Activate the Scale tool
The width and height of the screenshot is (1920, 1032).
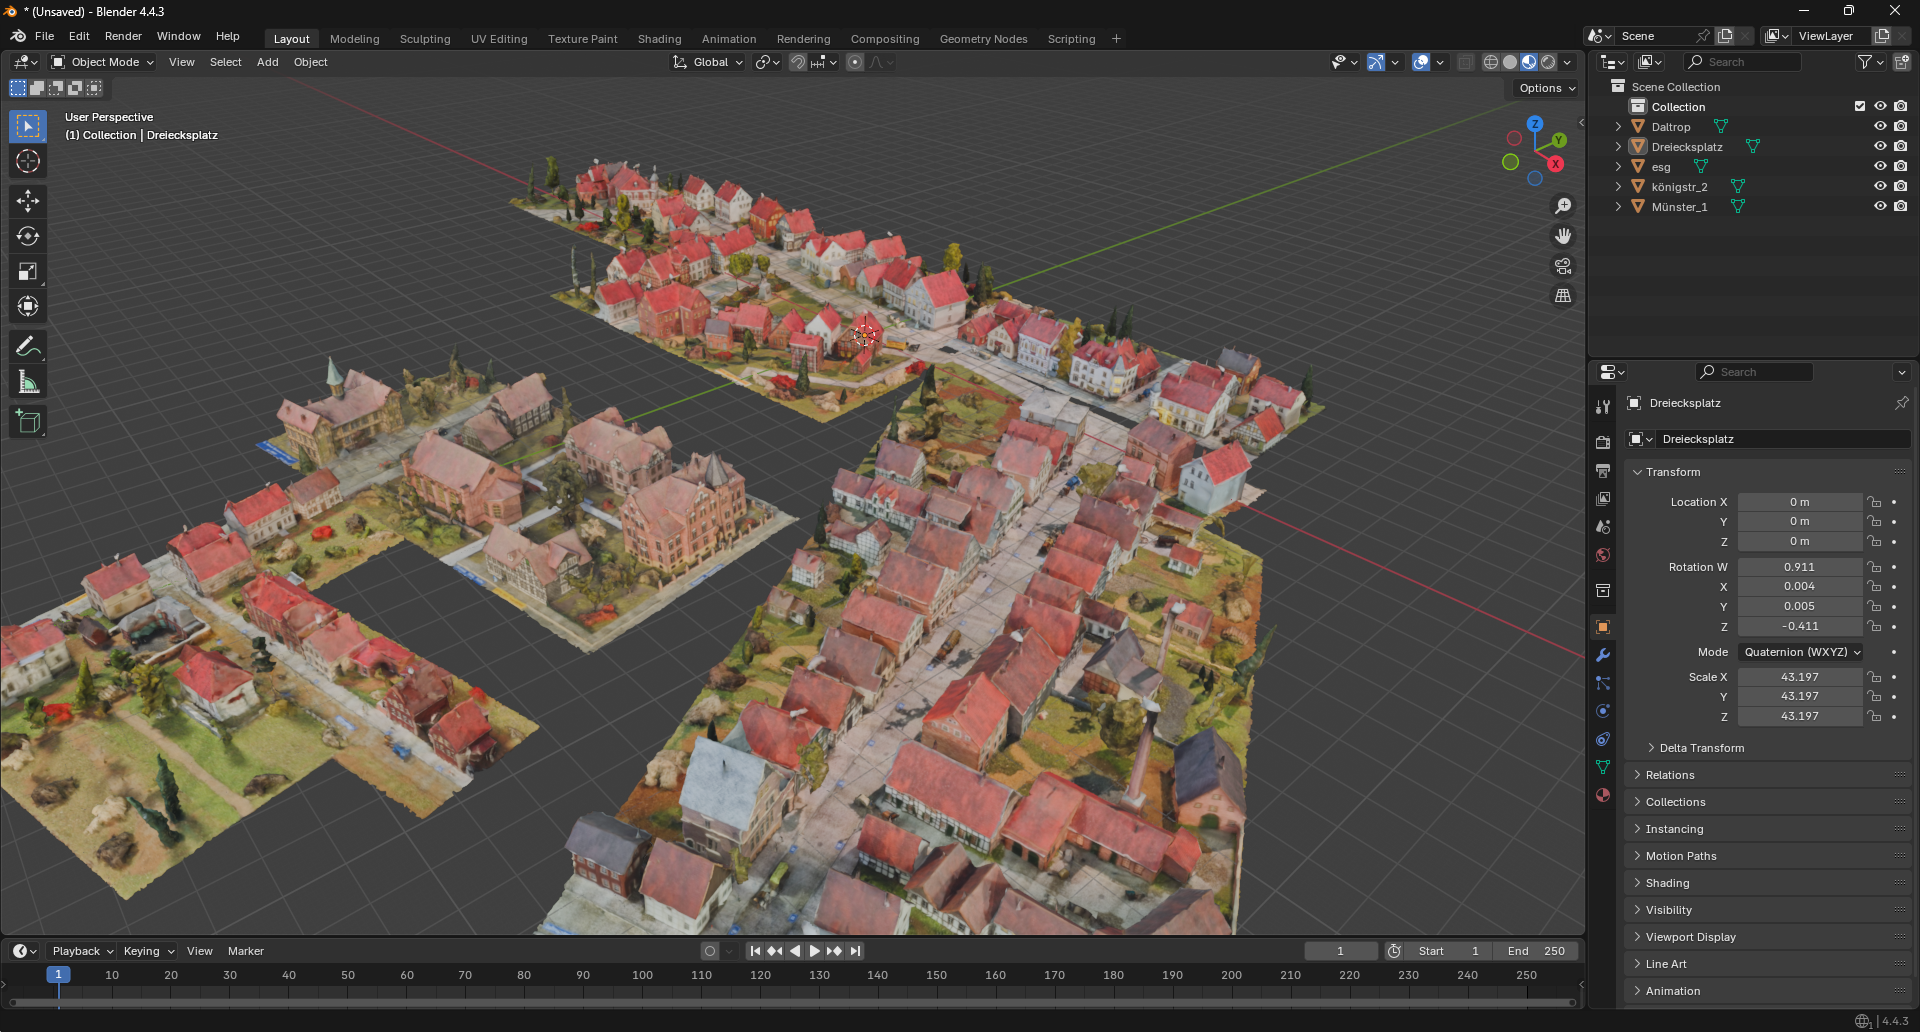coord(28,271)
